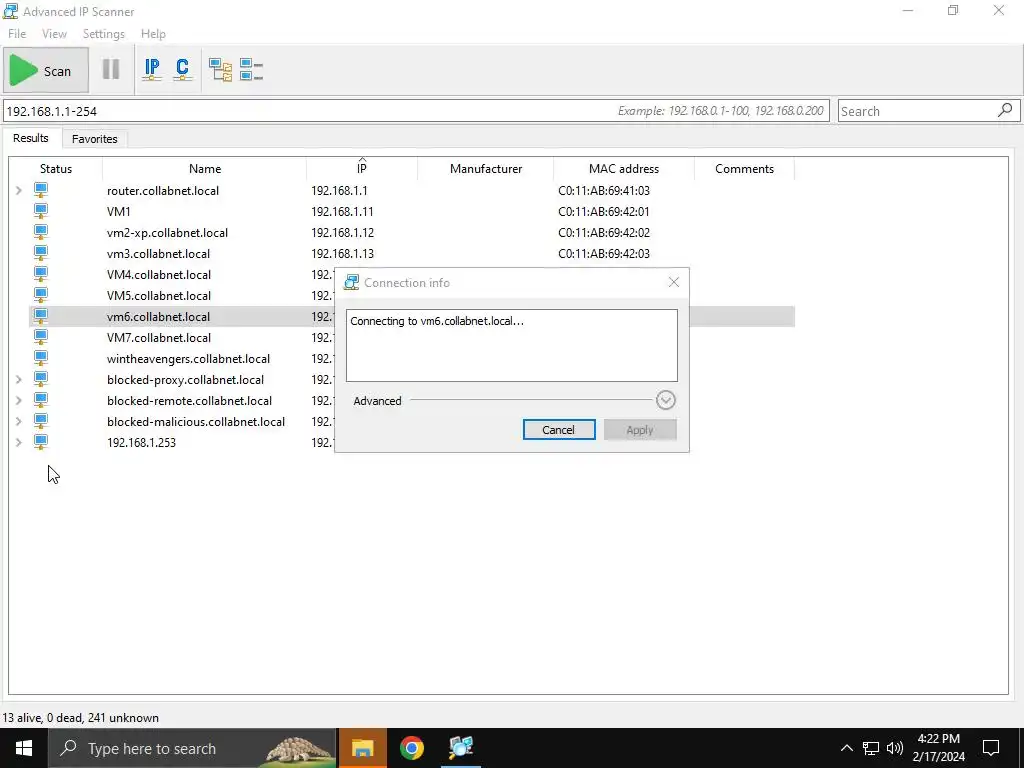Open Google Chrome from the taskbar

[x=411, y=748]
